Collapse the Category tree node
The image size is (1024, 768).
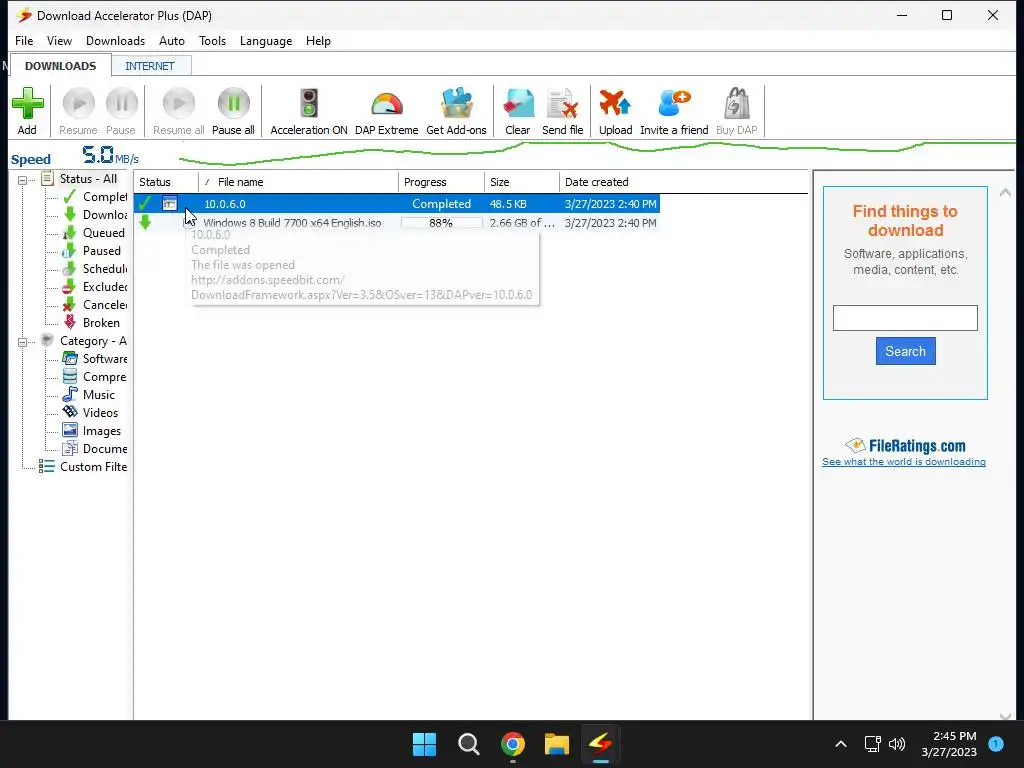click(23, 342)
